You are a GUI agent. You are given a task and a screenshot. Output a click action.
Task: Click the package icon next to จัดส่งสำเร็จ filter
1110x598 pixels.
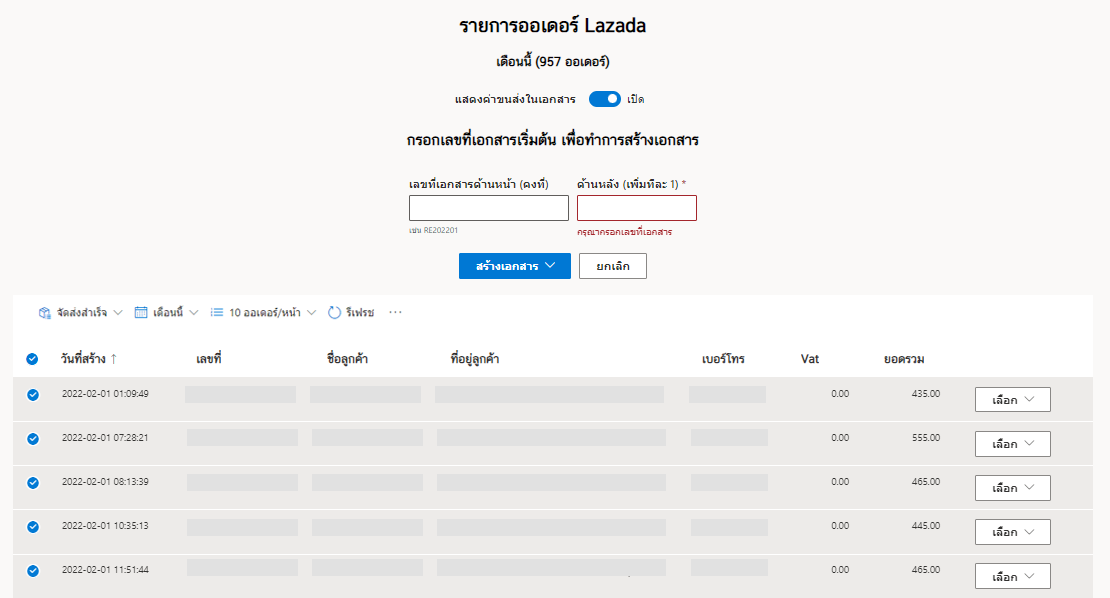[44, 312]
